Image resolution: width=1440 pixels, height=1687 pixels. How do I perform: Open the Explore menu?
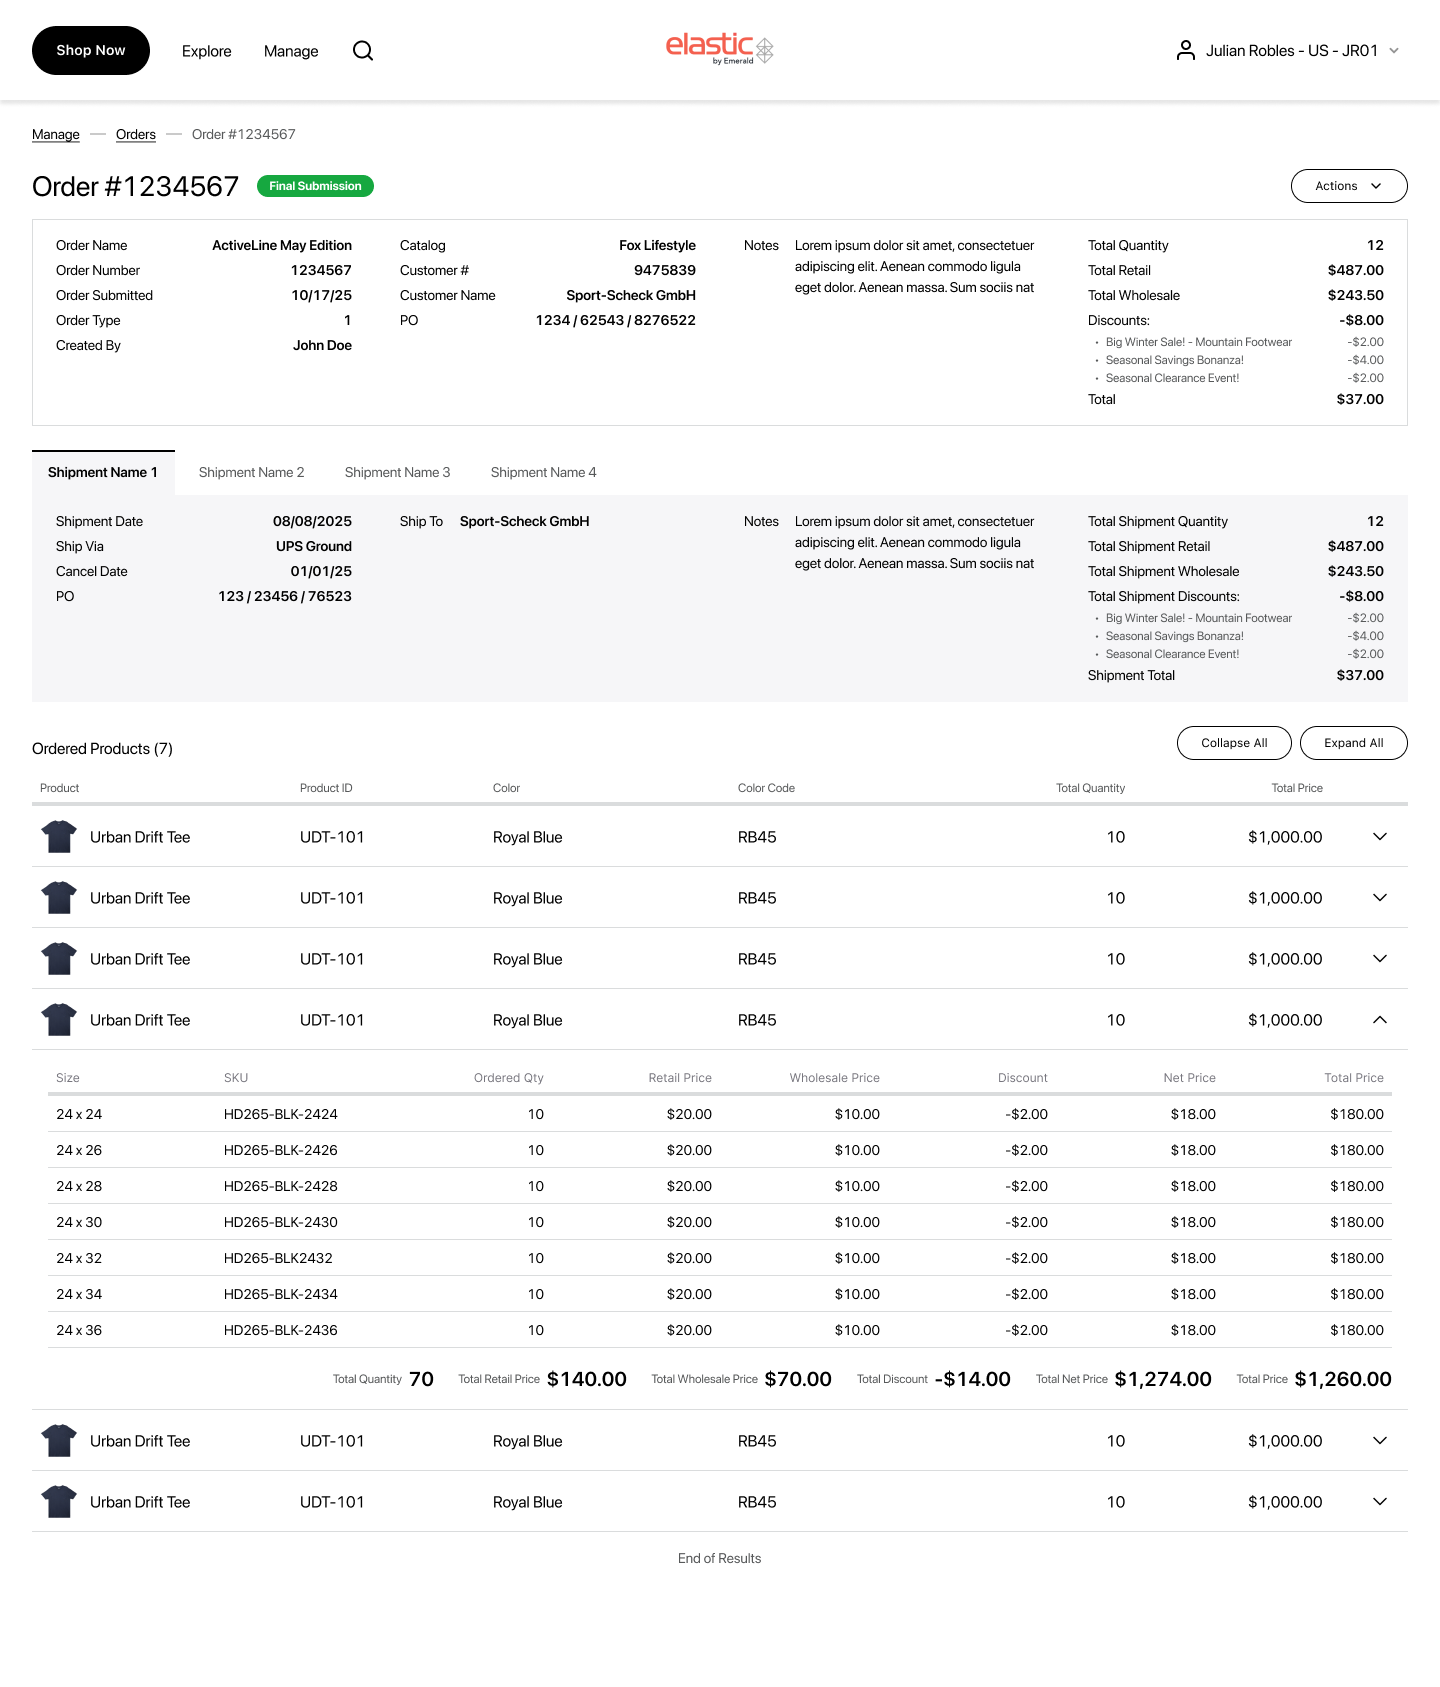[206, 51]
